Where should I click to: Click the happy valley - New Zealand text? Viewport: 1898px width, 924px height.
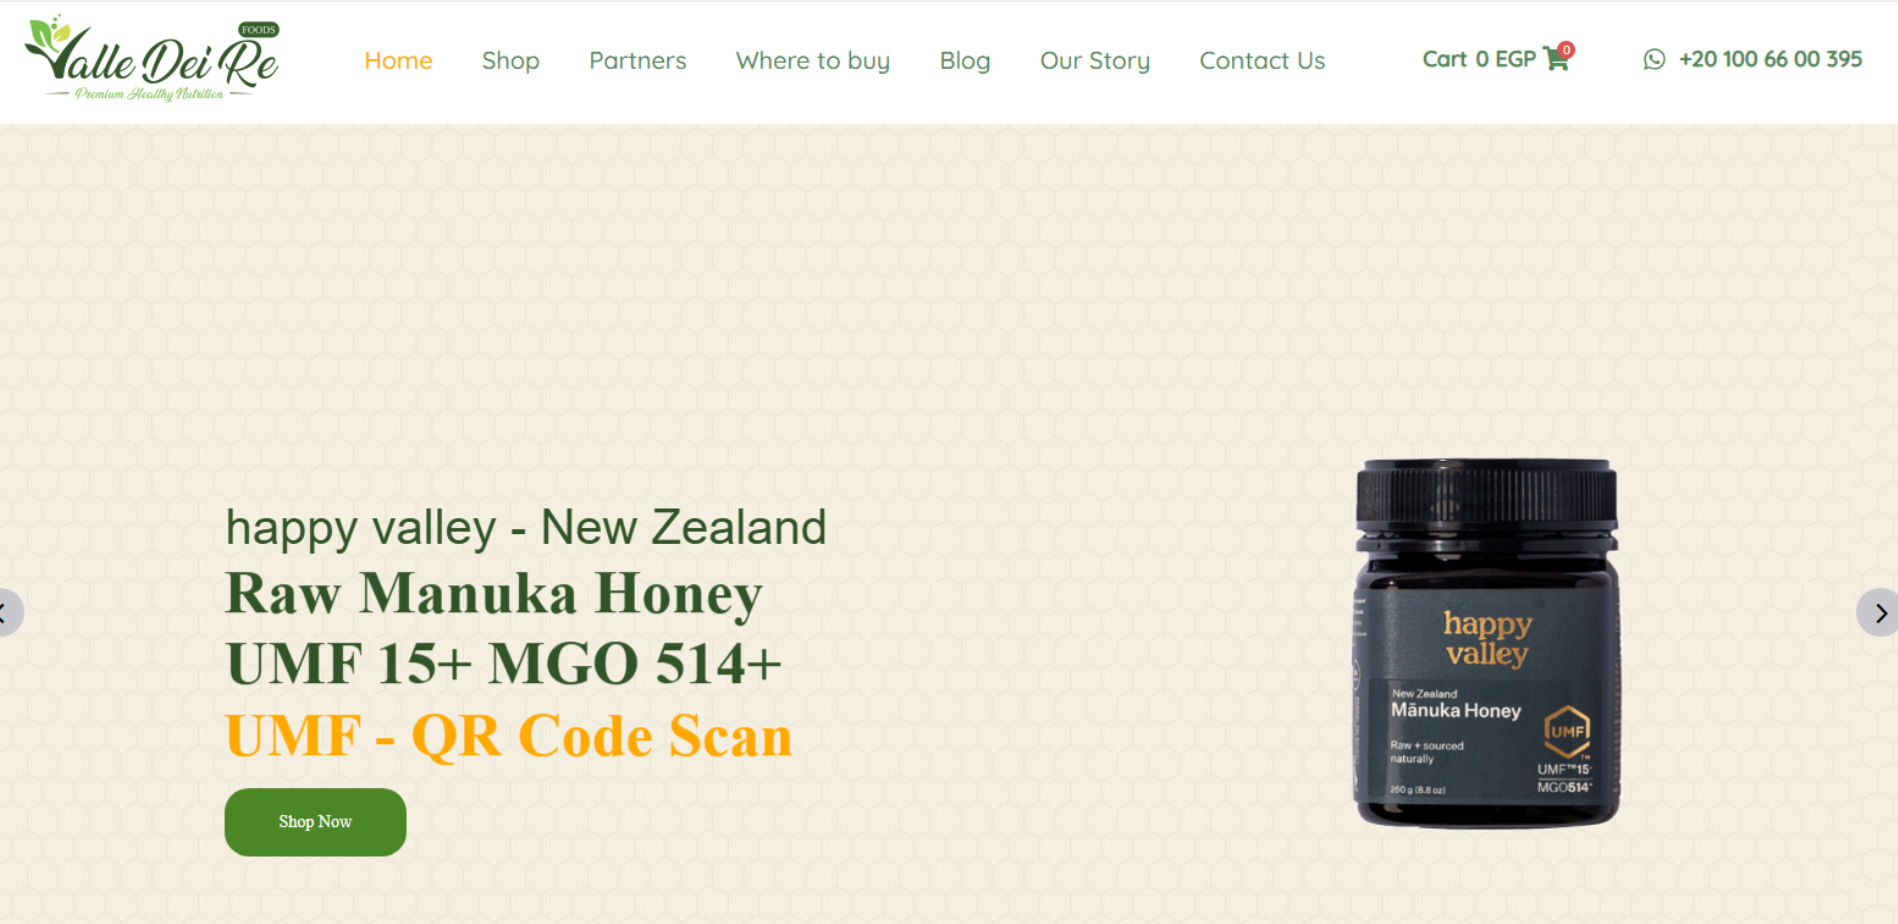(526, 528)
